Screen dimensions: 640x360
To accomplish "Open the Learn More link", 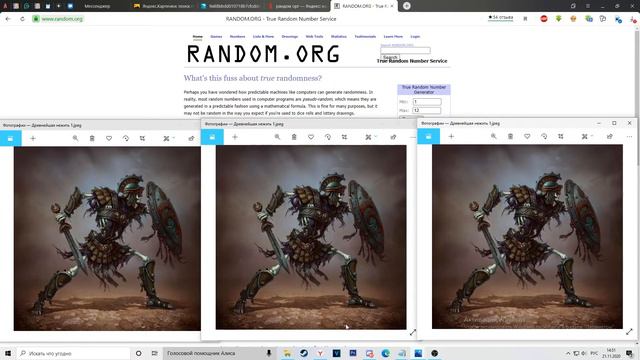I will (393, 37).
